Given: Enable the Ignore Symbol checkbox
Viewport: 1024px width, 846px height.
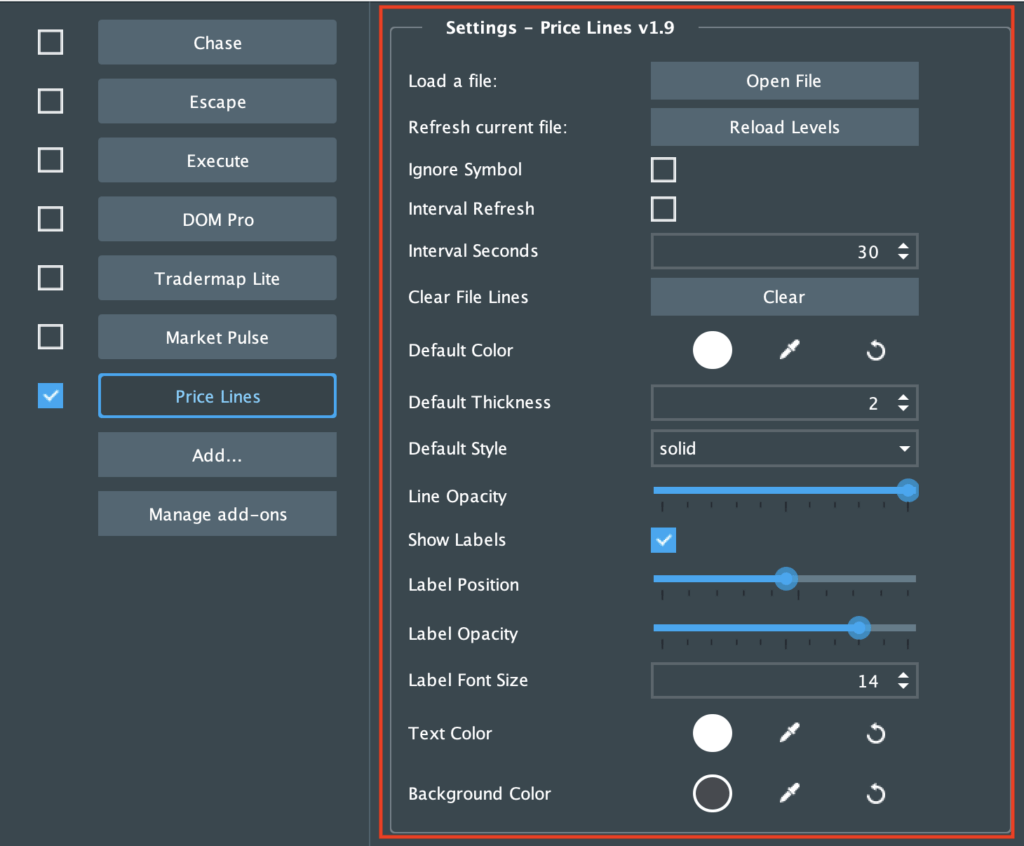Looking at the screenshot, I should point(663,169).
